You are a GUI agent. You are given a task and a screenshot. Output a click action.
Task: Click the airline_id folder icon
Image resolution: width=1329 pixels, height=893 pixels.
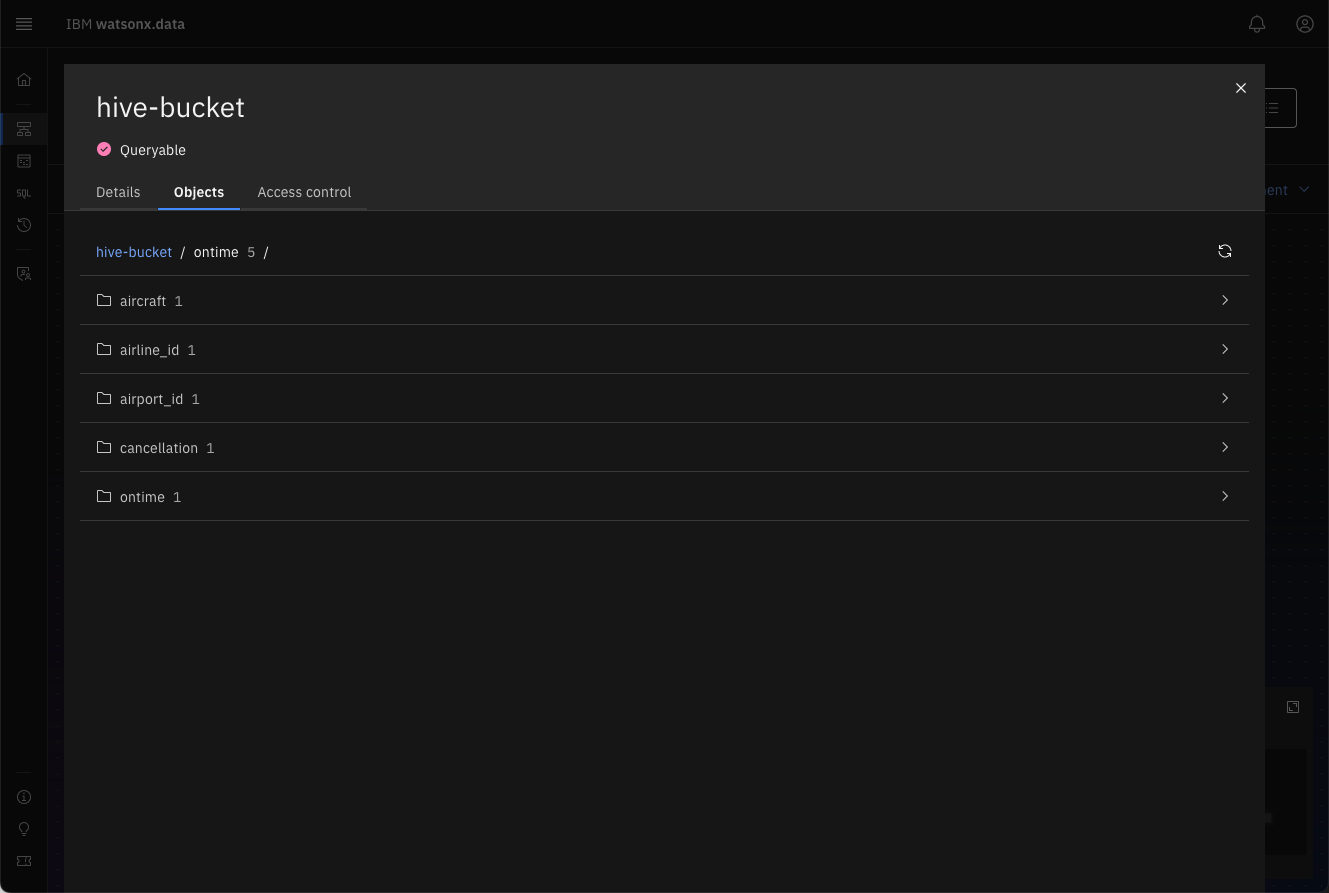[x=104, y=349]
